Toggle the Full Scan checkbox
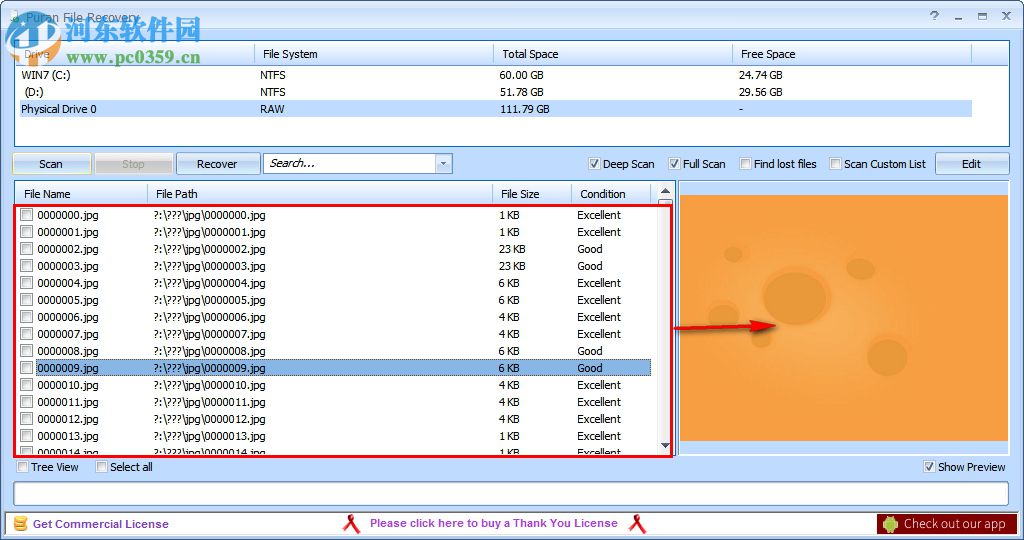Image resolution: width=1024 pixels, height=540 pixels. point(674,164)
